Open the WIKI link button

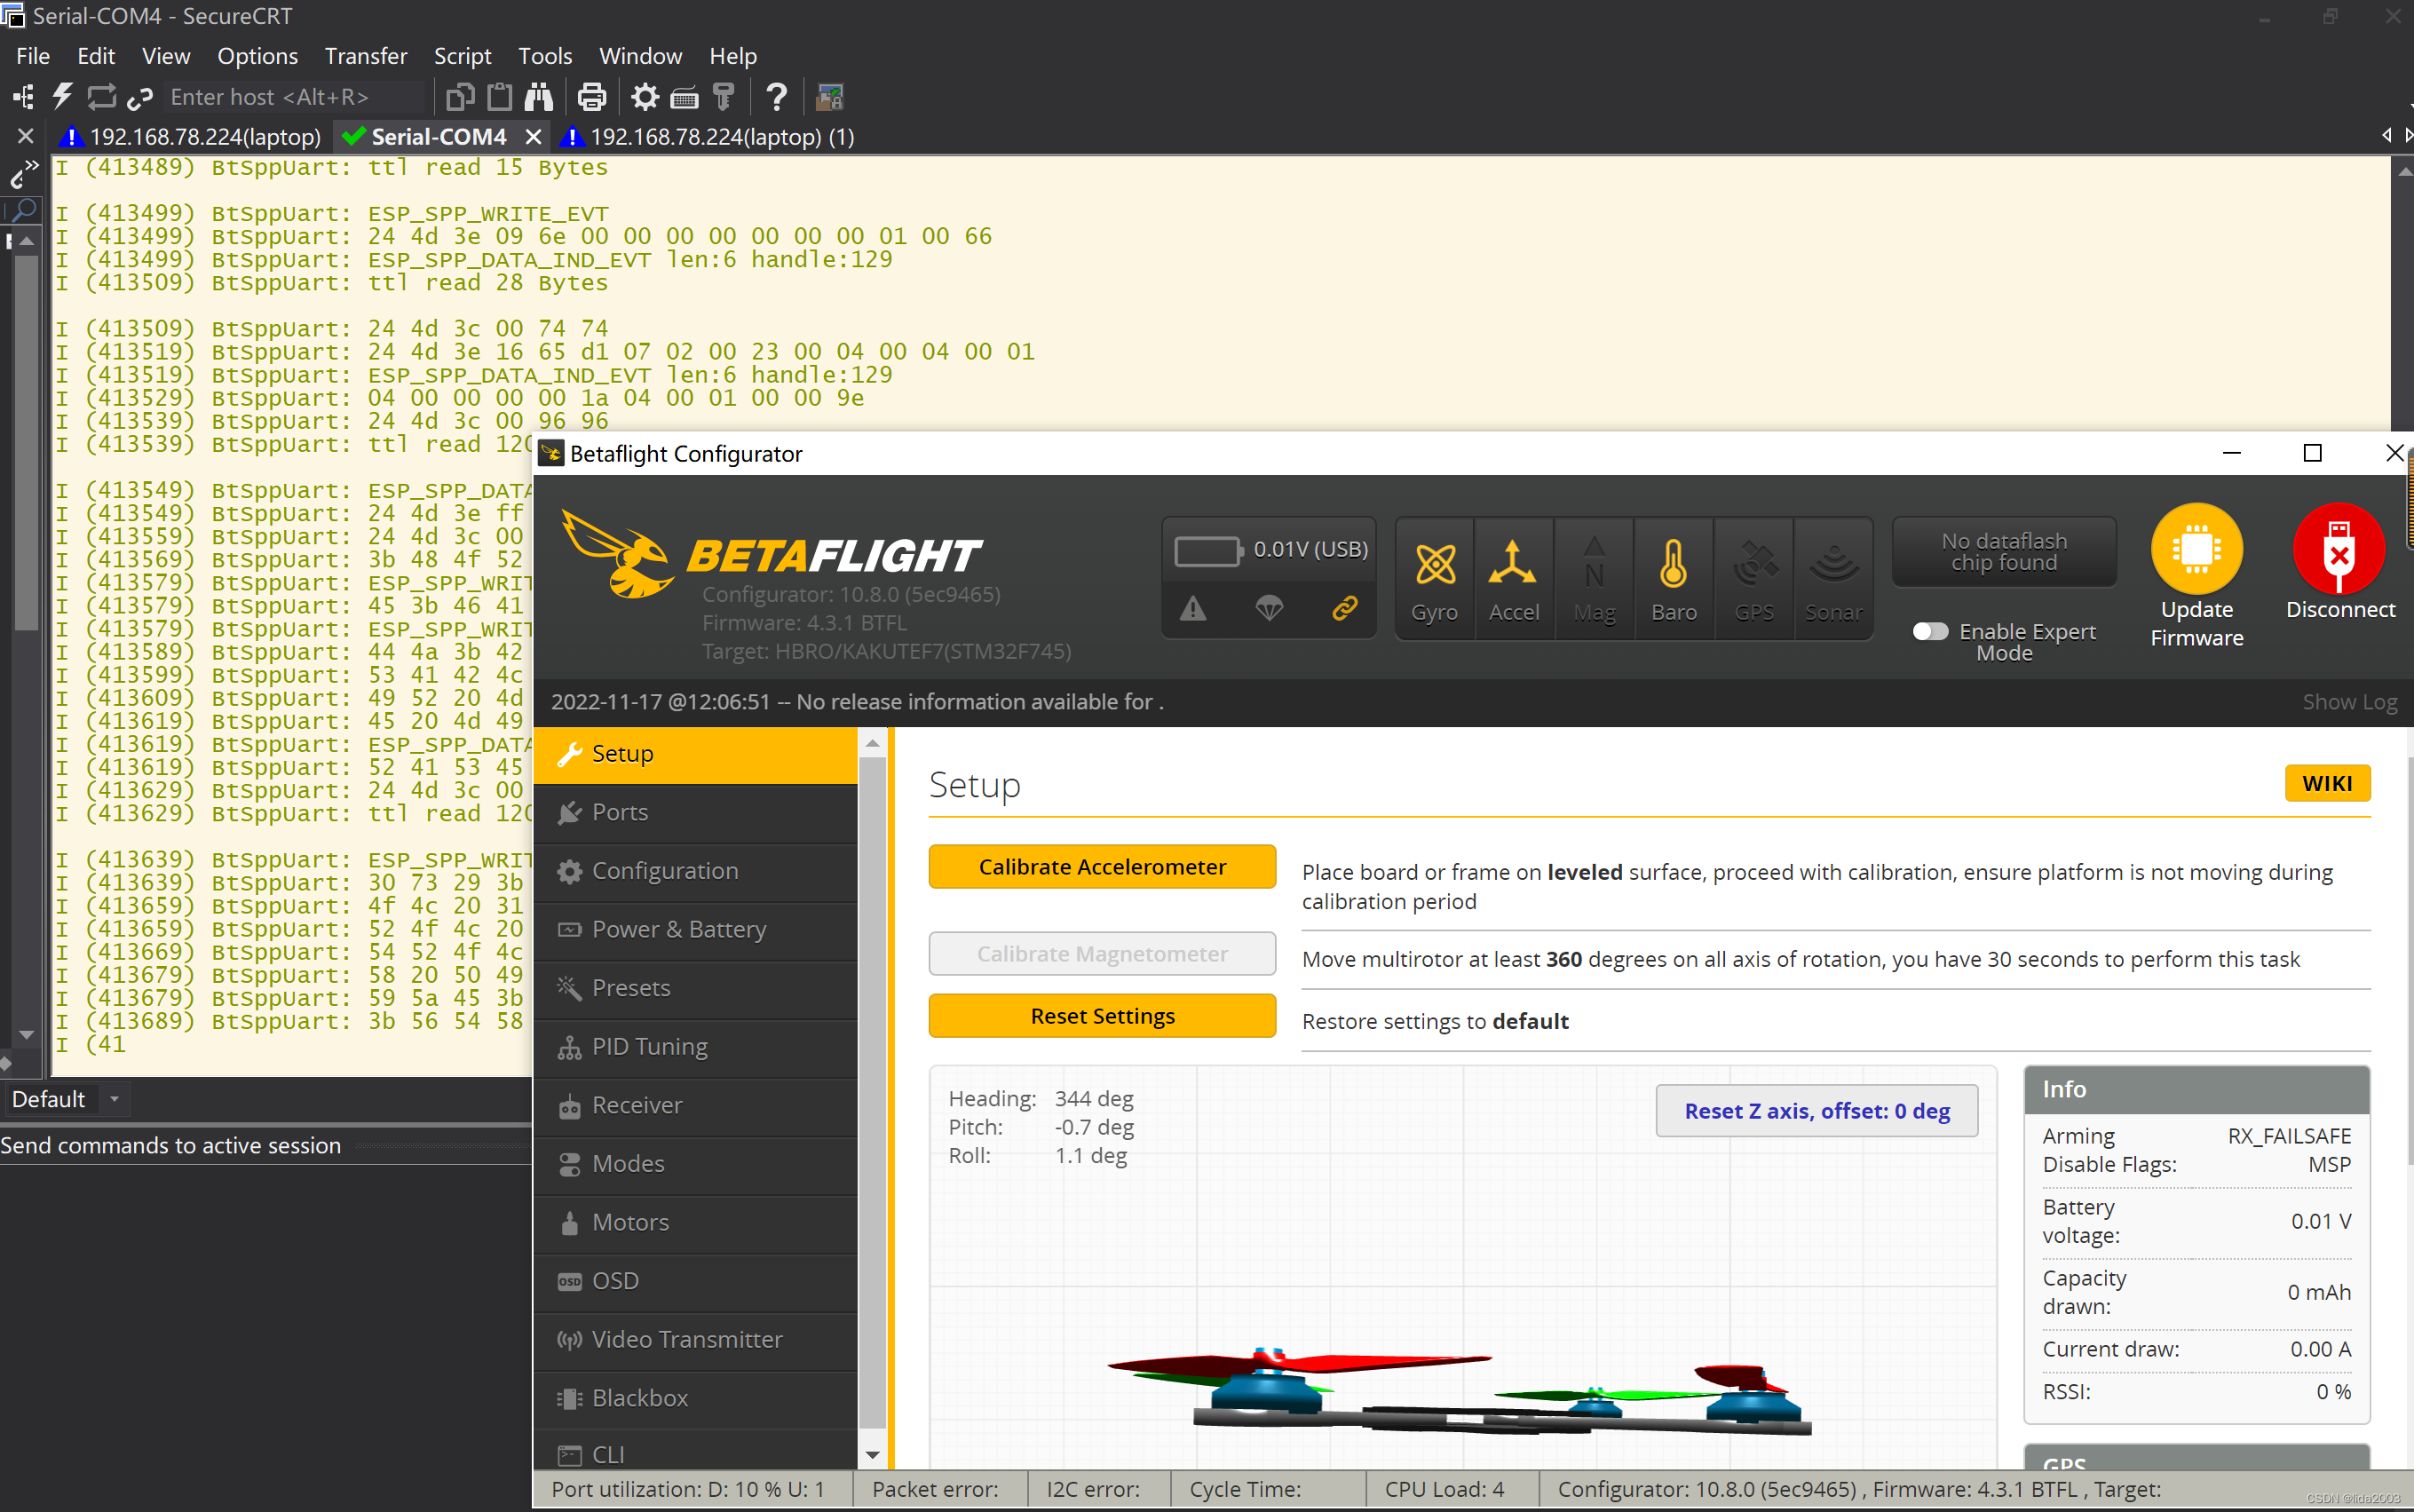click(x=2327, y=783)
